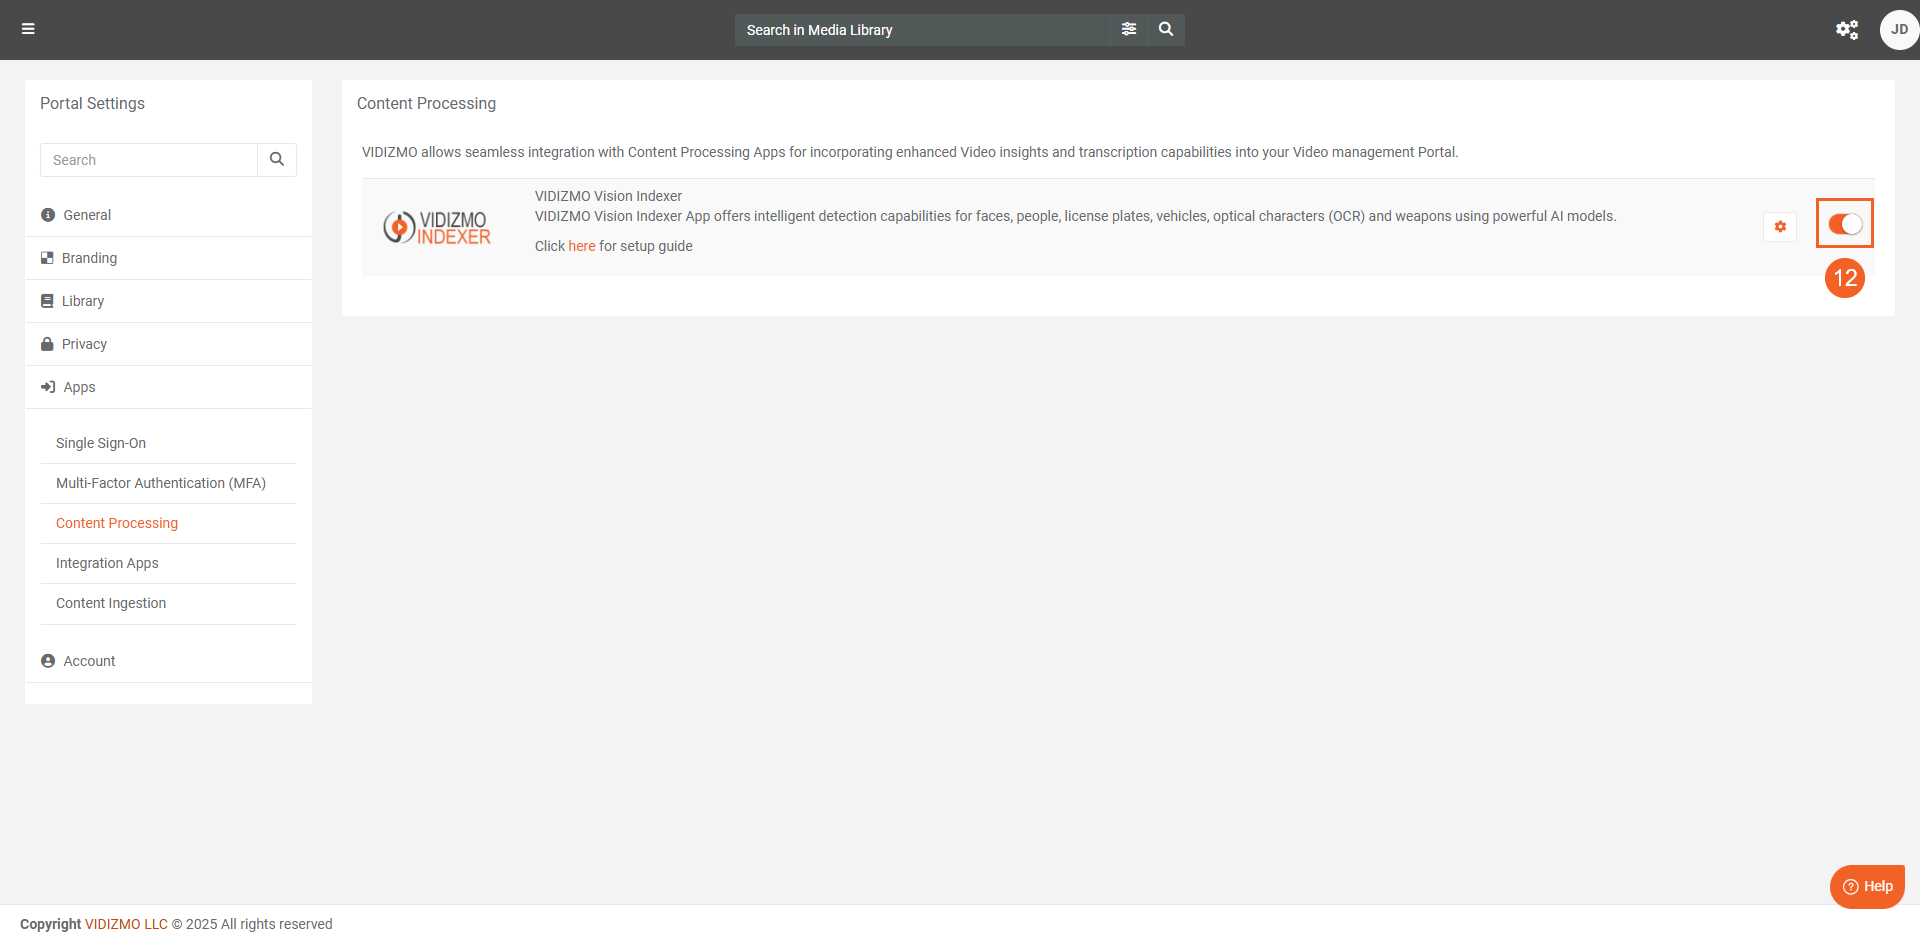
Task: Select Single Sign-On in the Apps submenu
Action: (101, 443)
